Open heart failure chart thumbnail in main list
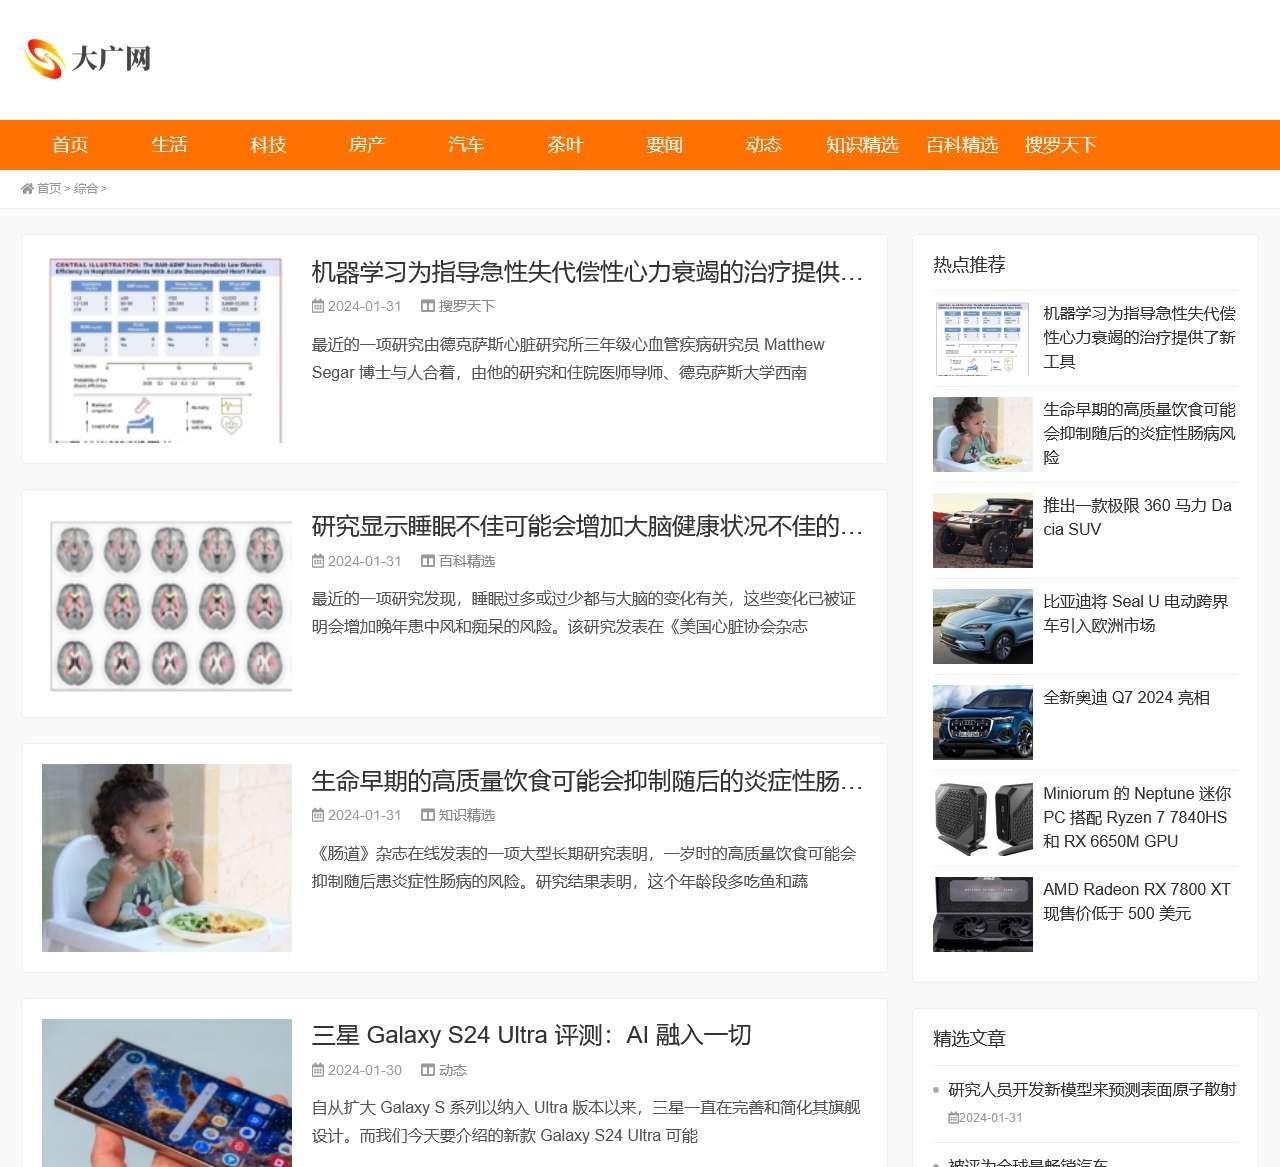Viewport: 1280px width, 1167px height. (167, 349)
